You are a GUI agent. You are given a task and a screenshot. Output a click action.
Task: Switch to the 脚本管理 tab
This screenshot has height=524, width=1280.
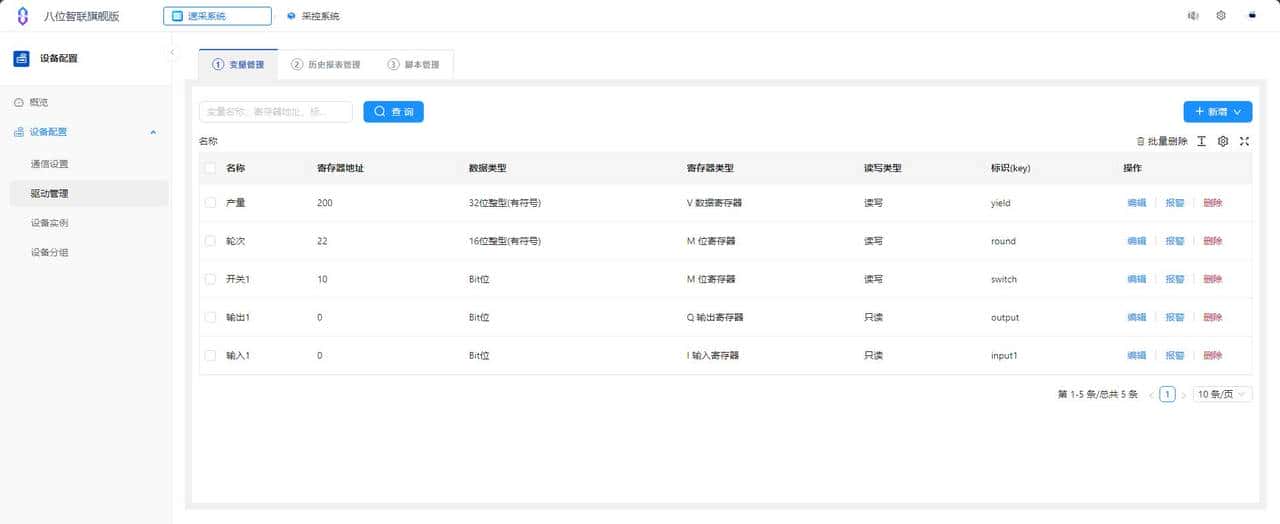pyautogui.click(x=413, y=65)
